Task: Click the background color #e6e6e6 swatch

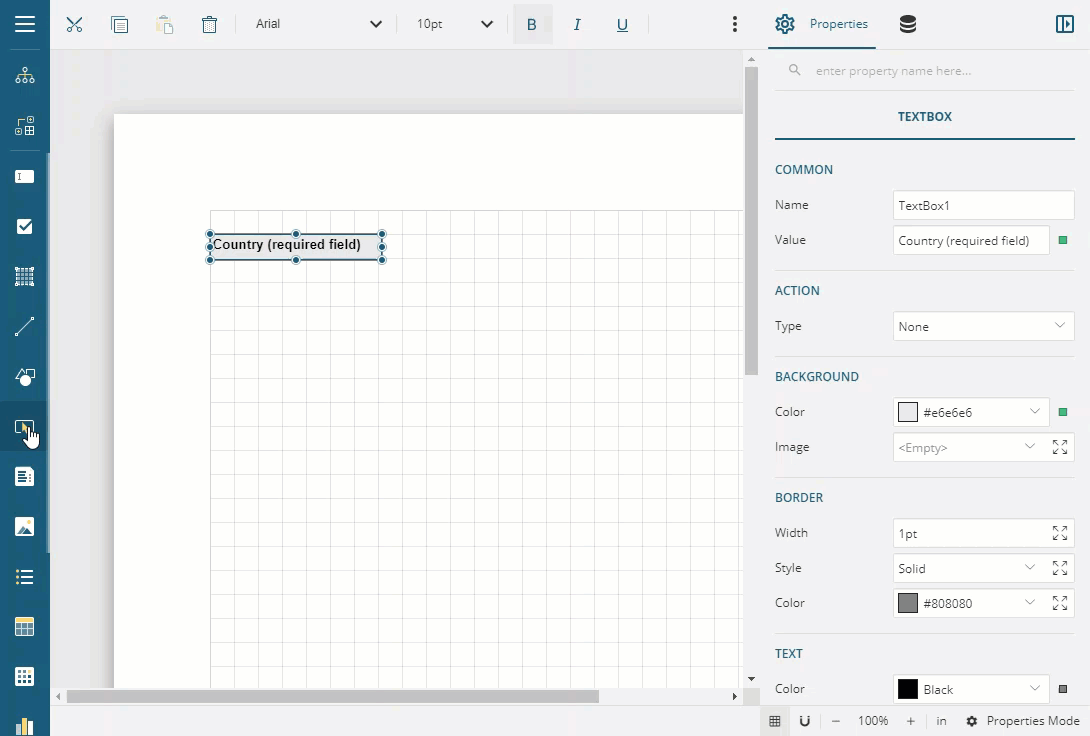Action: (x=908, y=412)
